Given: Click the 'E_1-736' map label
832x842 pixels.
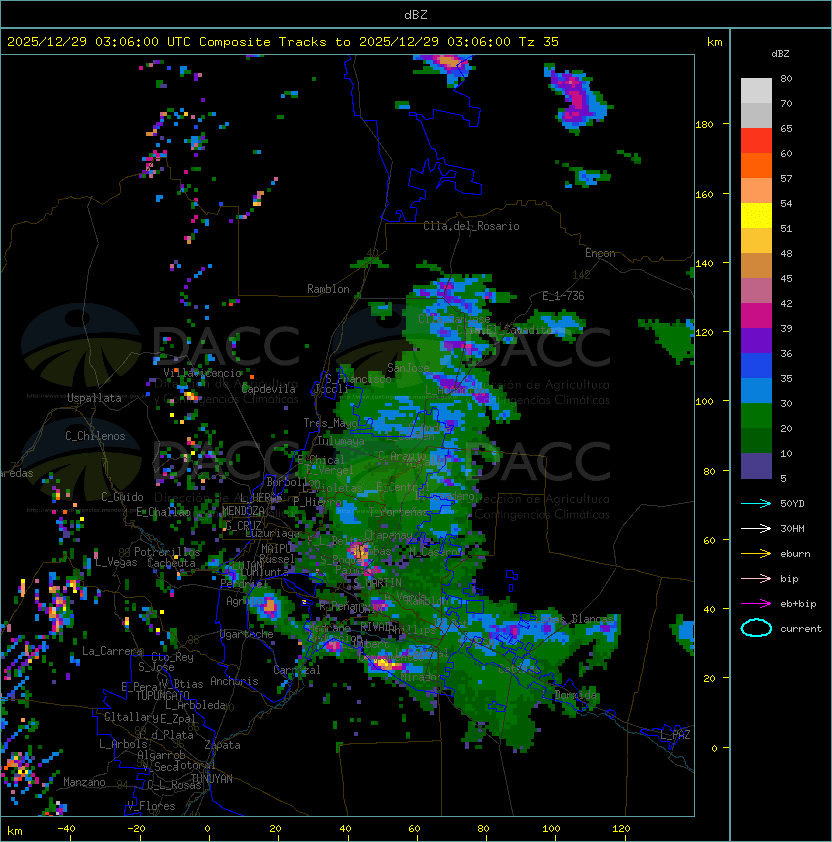Looking at the screenshot, I should pyautogui.click(x=563, y=296).
